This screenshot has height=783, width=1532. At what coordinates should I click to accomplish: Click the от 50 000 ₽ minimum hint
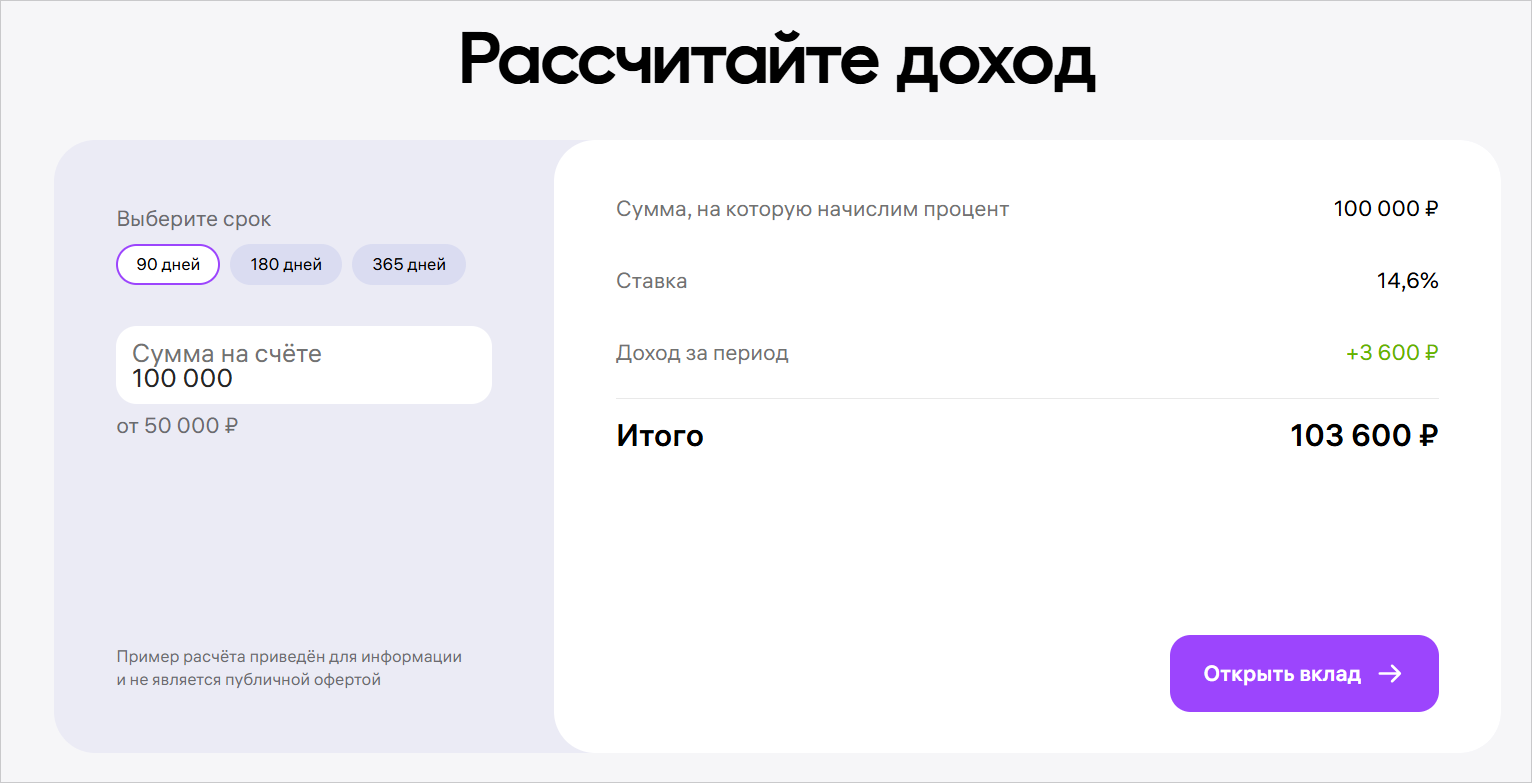click(177, 426)
